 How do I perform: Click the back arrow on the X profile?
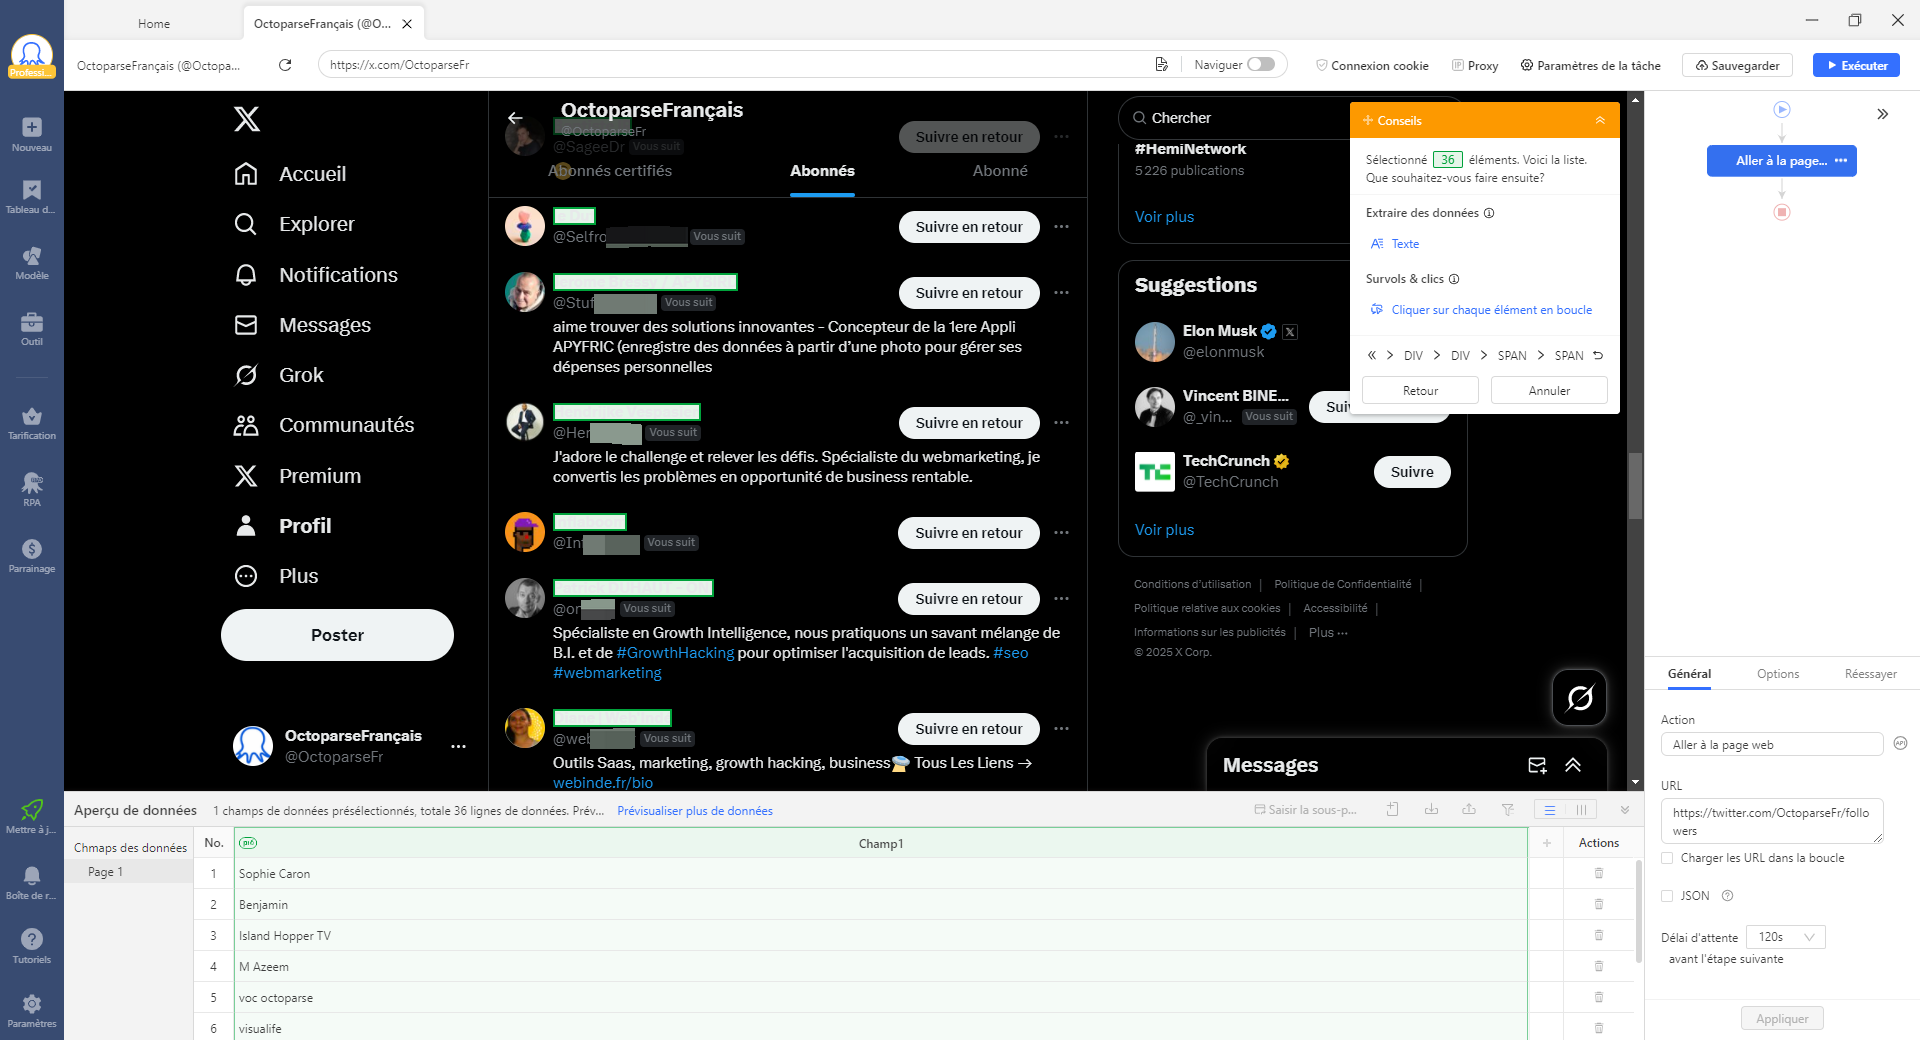(515, 118)
